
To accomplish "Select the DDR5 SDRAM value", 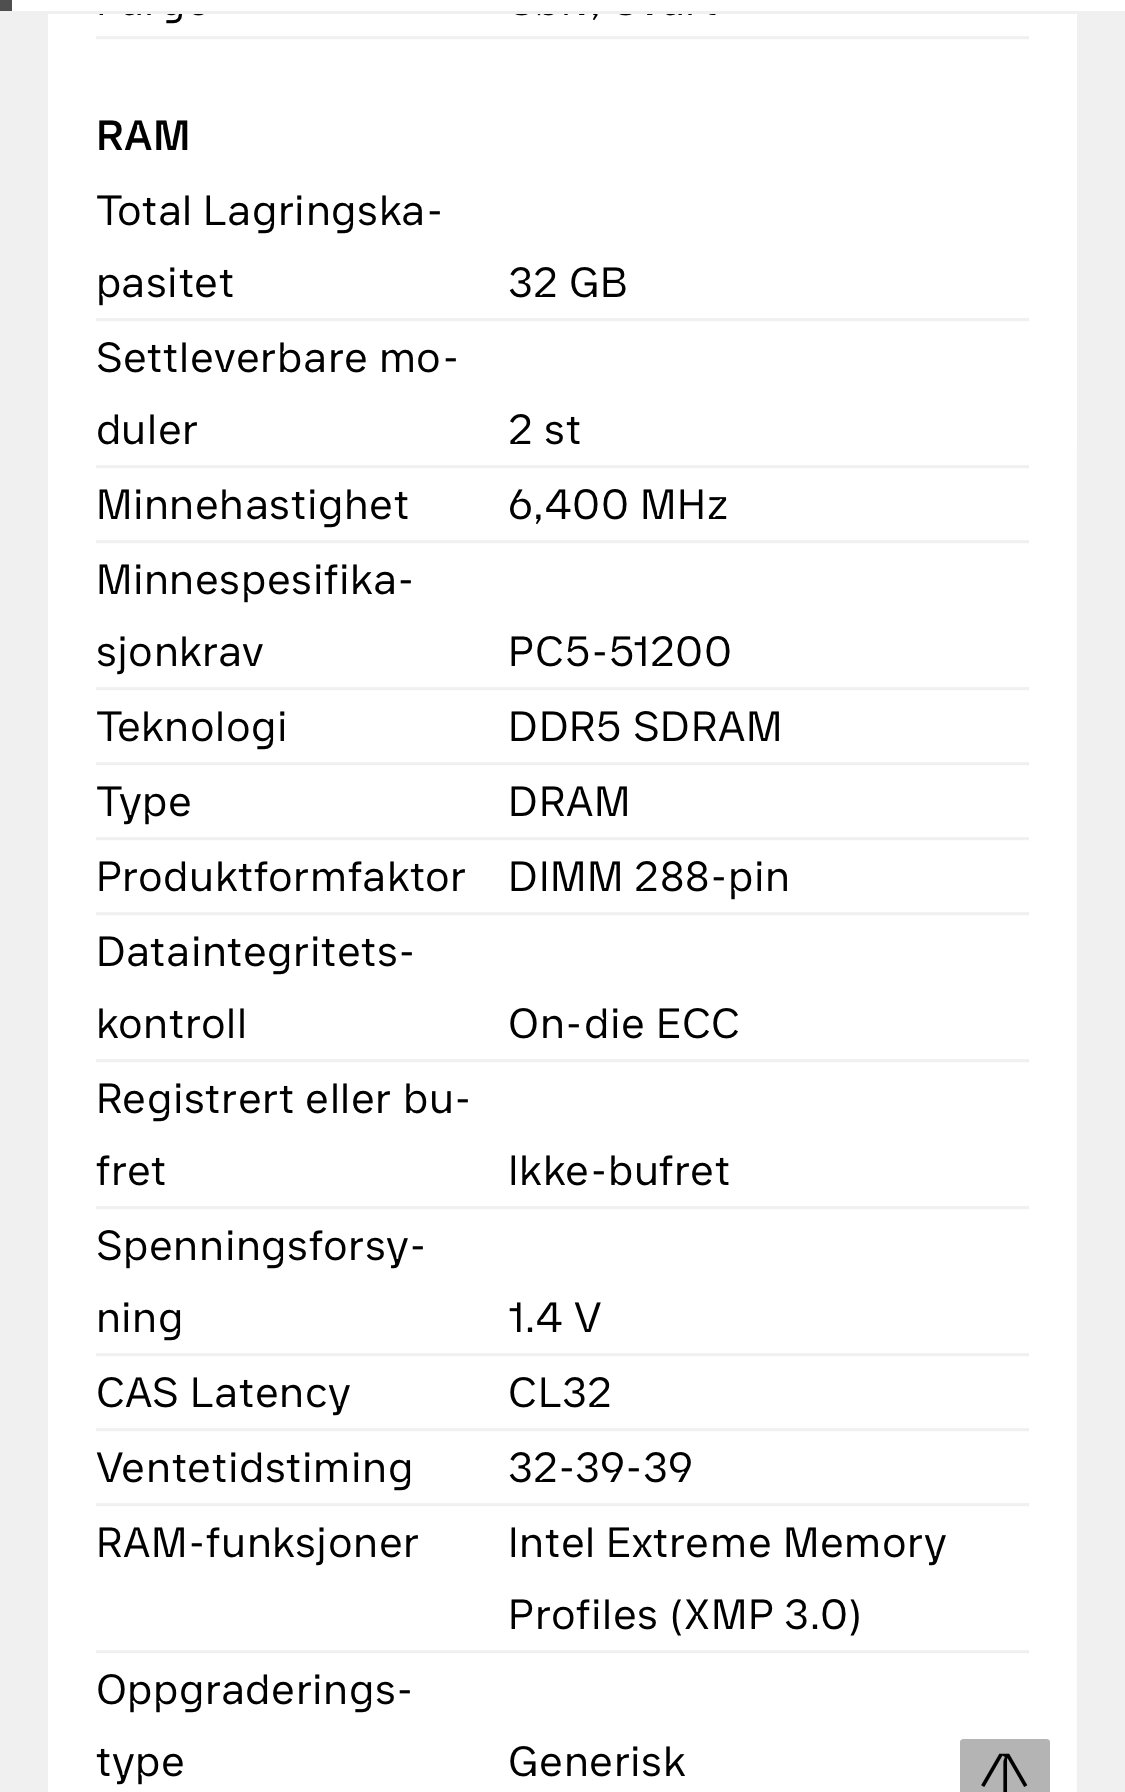I will point(645,727).
